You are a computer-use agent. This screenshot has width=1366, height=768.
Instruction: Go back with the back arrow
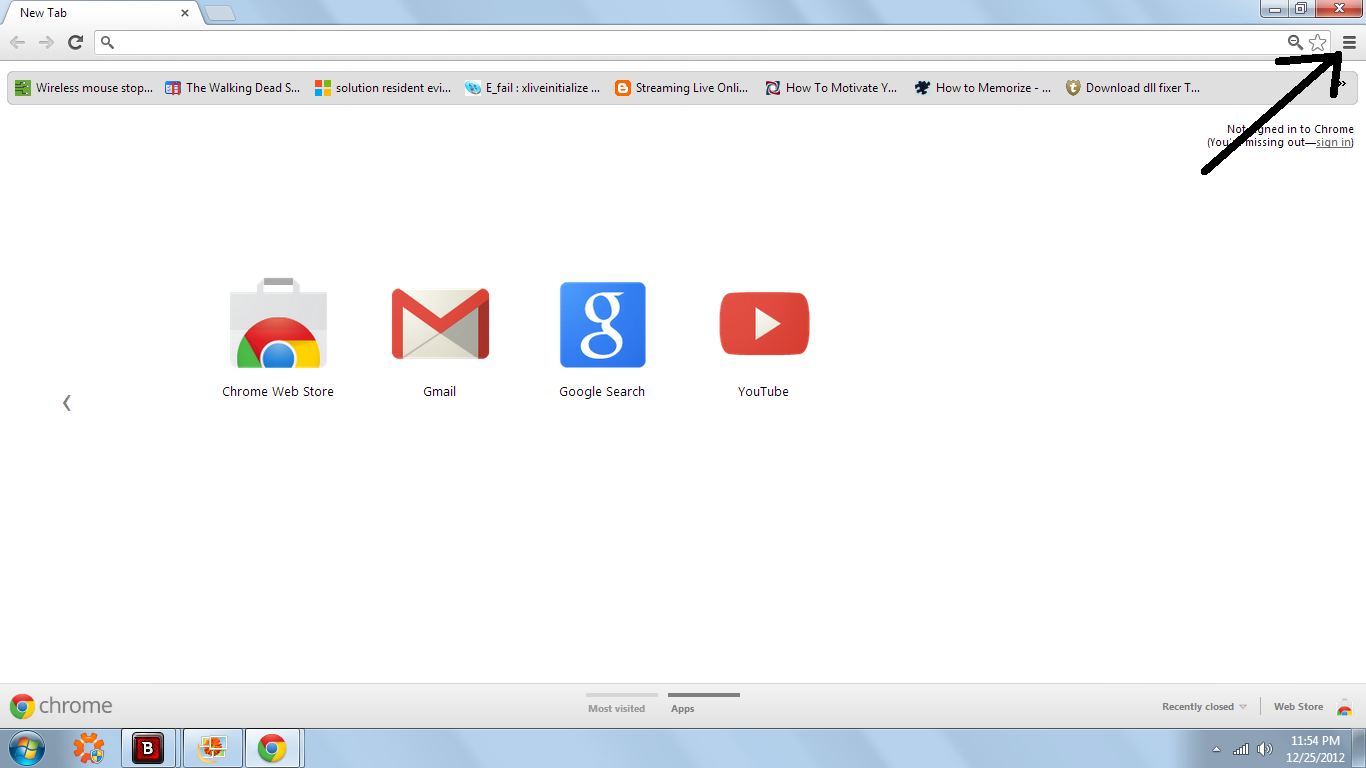point(18,42)
